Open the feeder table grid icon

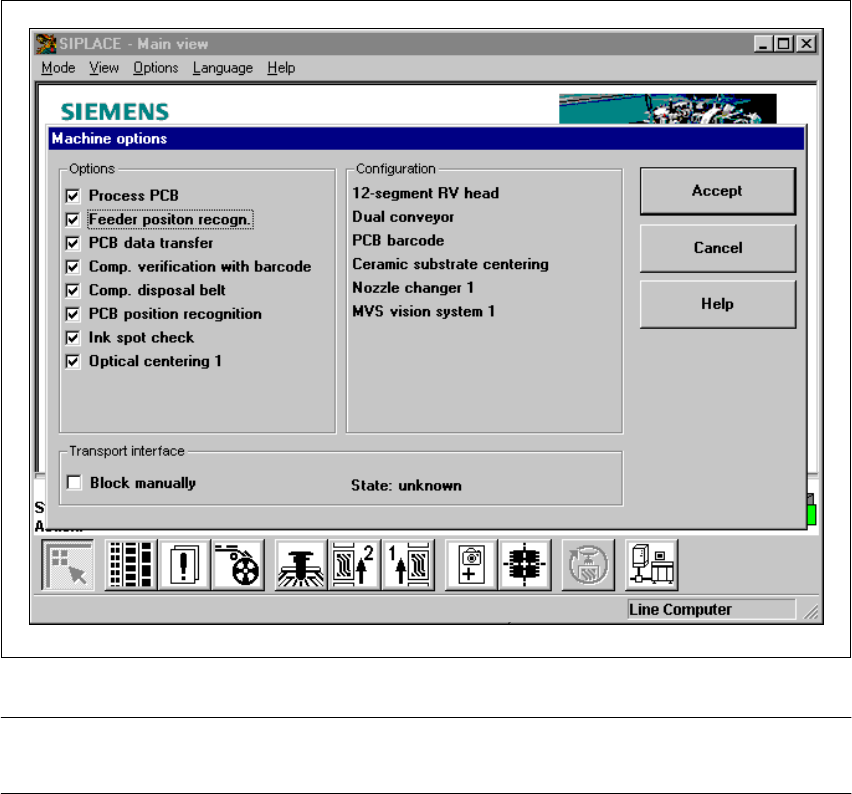130,565
